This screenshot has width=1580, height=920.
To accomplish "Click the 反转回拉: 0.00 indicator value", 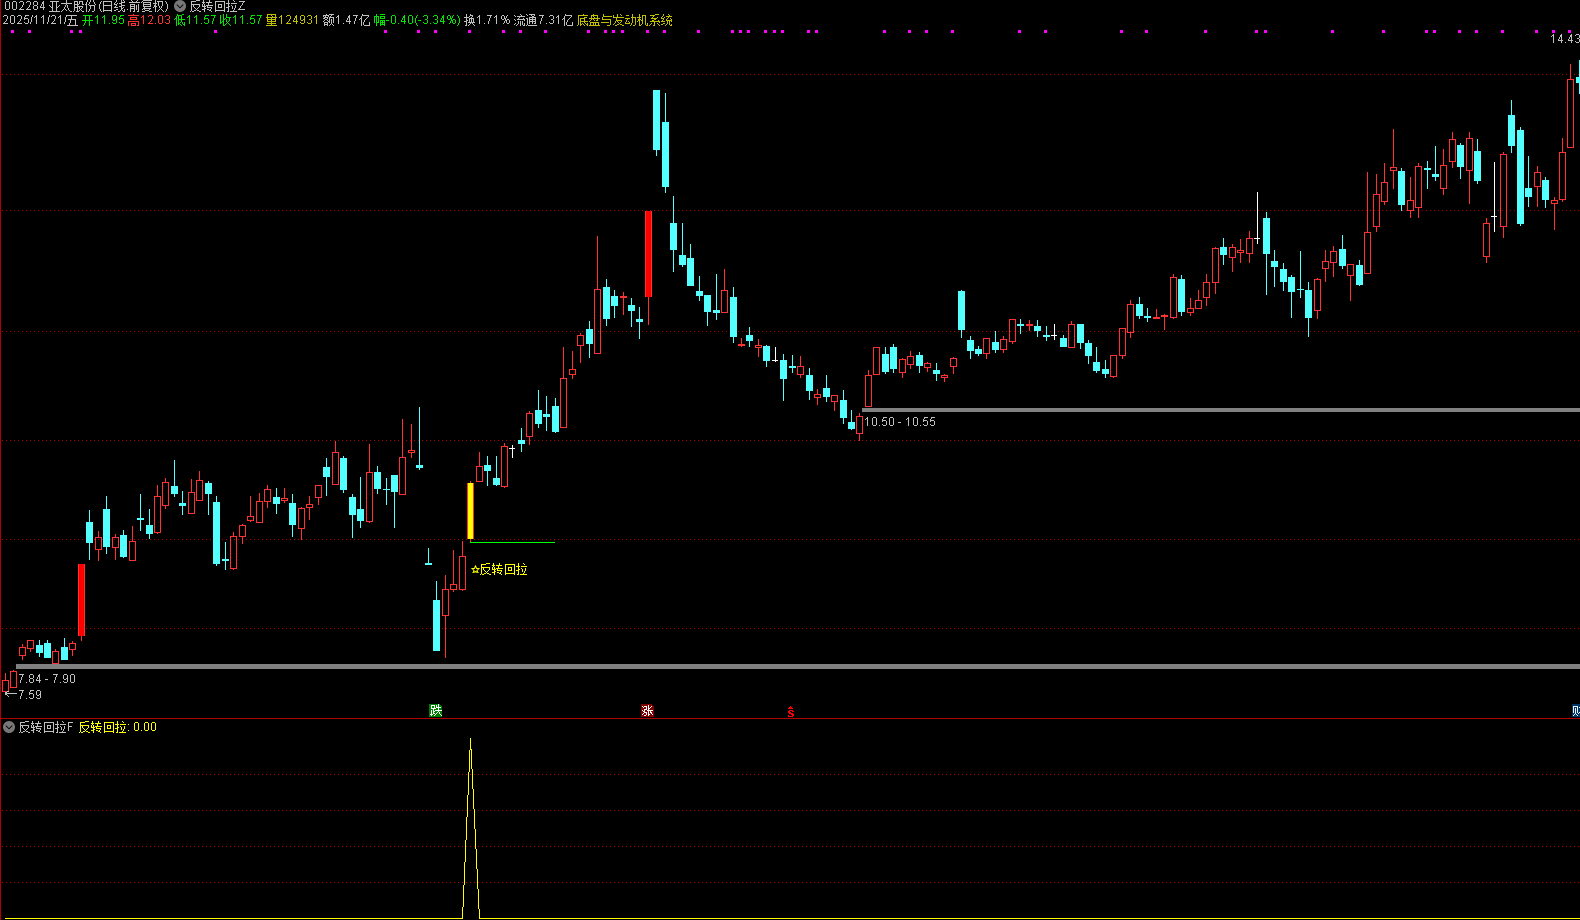I will coord(118,727).
